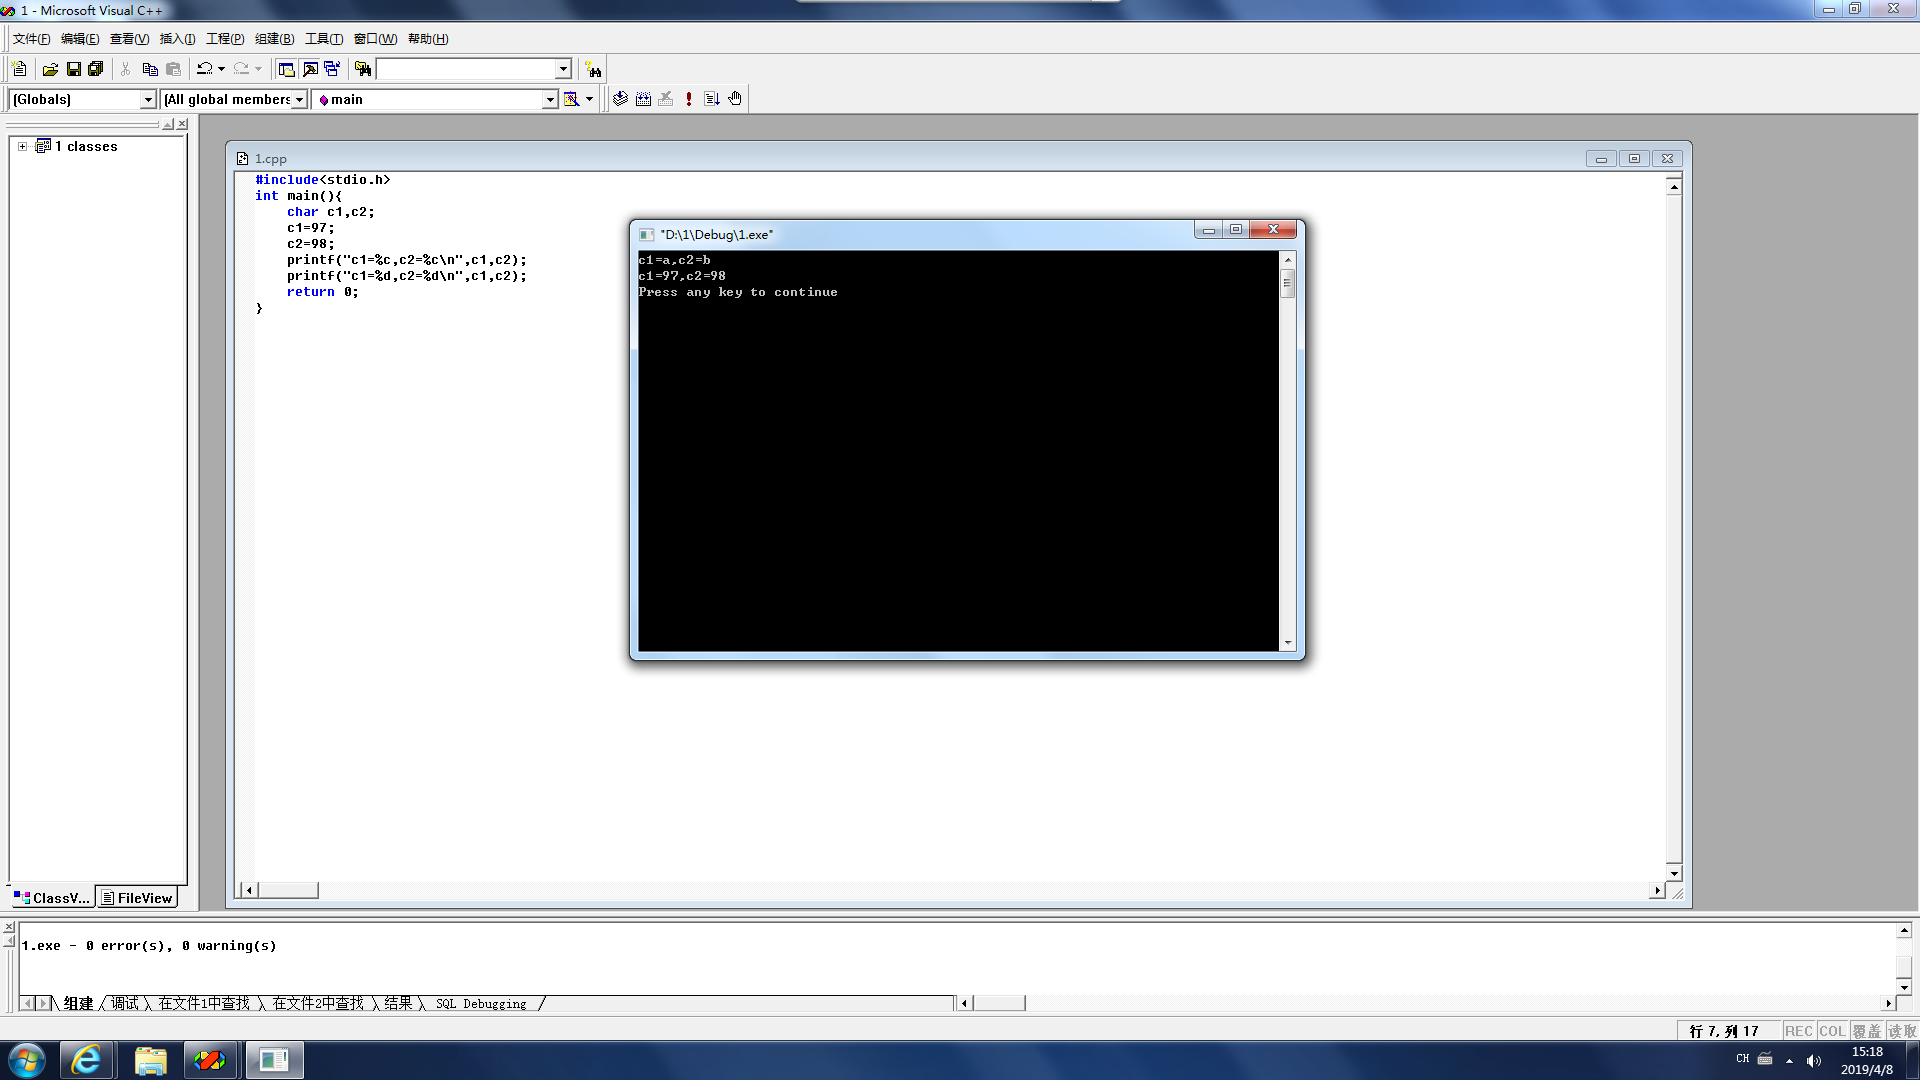The image size is (1920, 1080).
Task: Open the main function dropdown list
Action: point(549,99)
